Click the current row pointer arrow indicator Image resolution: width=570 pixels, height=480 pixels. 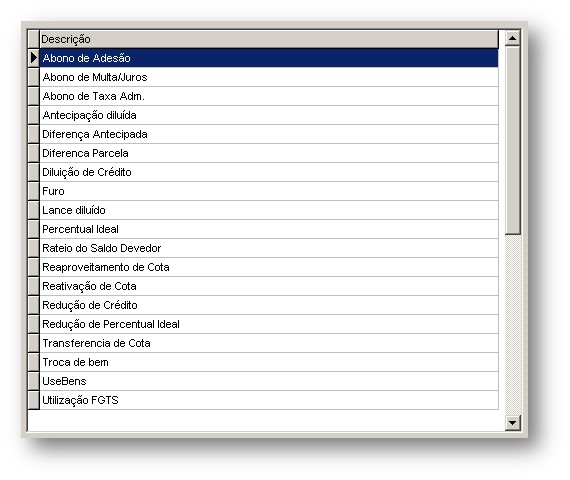click(x=33, y=58)
